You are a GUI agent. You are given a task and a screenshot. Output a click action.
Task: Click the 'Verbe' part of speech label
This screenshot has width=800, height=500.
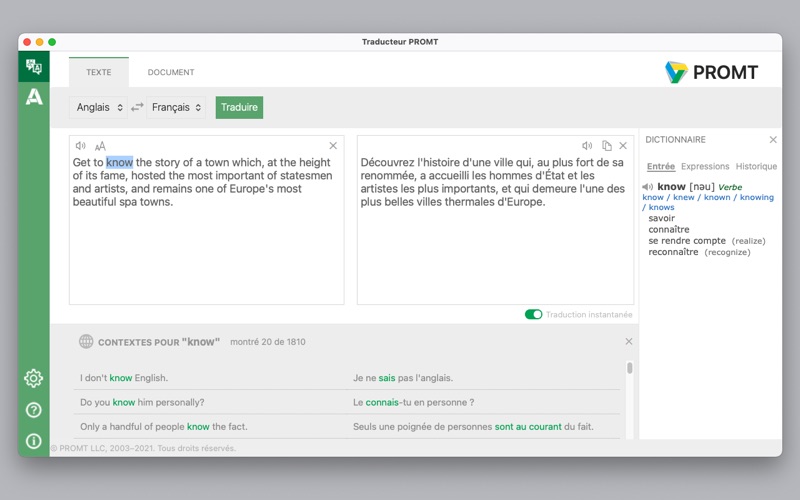click(730, 187)
